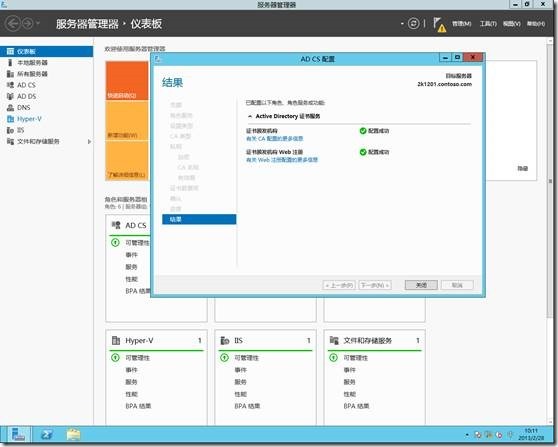The image size is (558, 447).
Task: Click AD CS tile manageability status icon
Action: click(115, 242)
